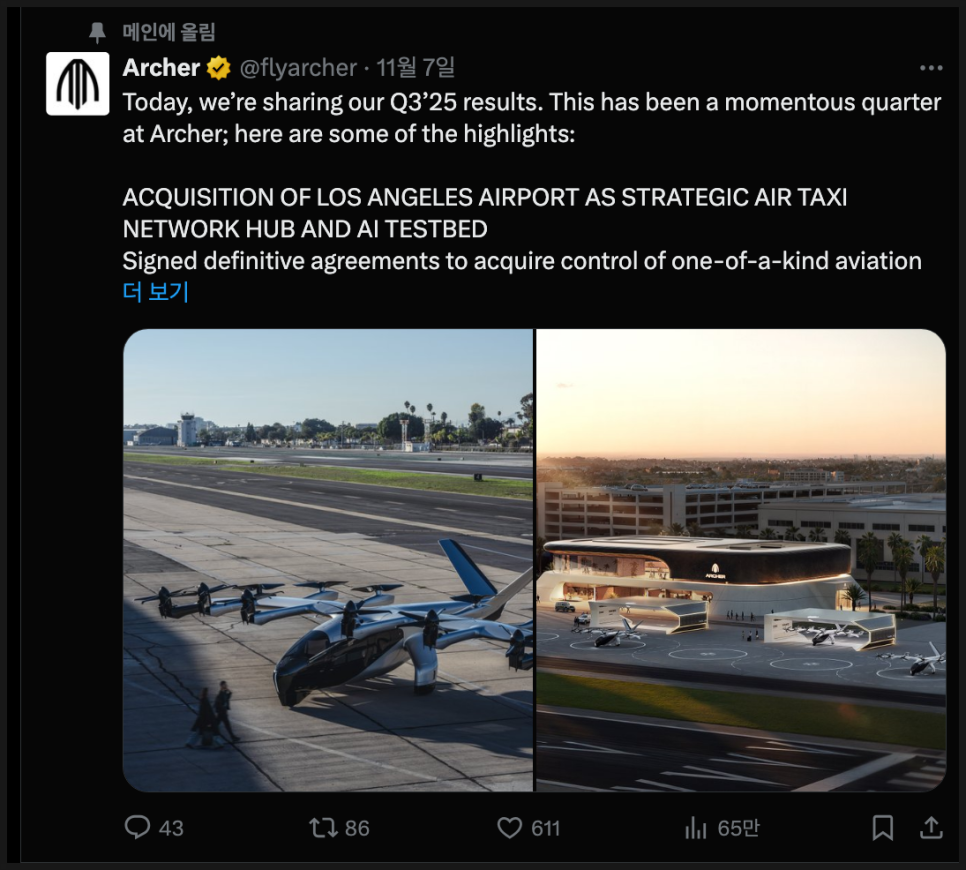Viewport: 966px width, 870px height.
Task: Click the 86 repost count
Action: click(357, 828)
